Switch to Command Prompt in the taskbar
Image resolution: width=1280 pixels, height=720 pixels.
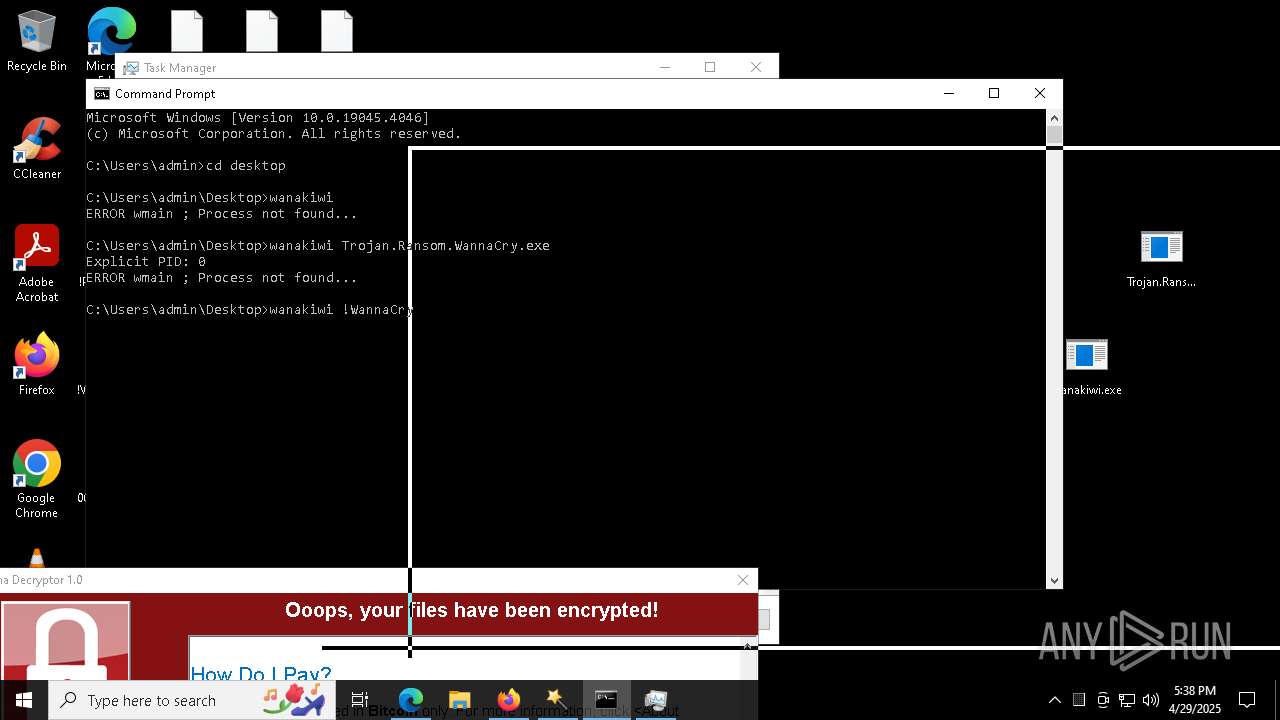606,700
